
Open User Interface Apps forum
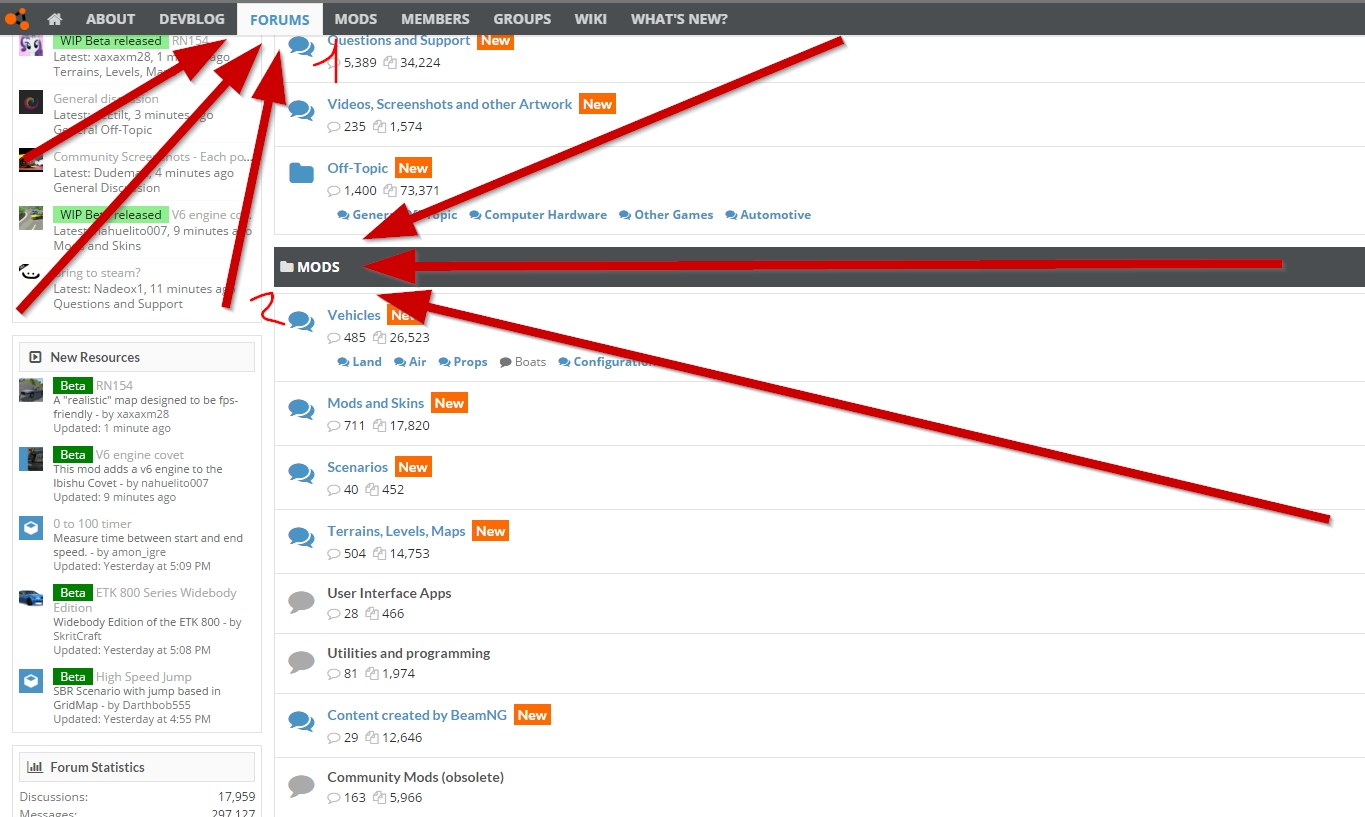(x=389, y=593)
